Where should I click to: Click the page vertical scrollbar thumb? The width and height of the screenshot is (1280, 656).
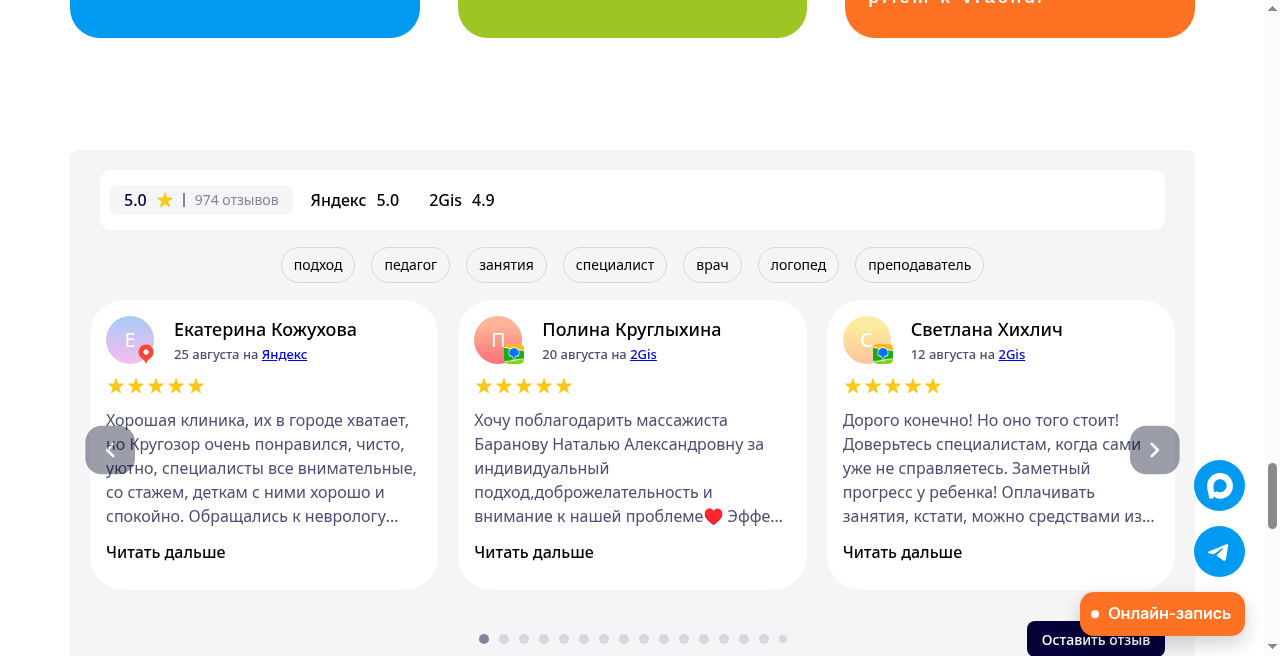pyautogui.click(x=1273, y=496)
